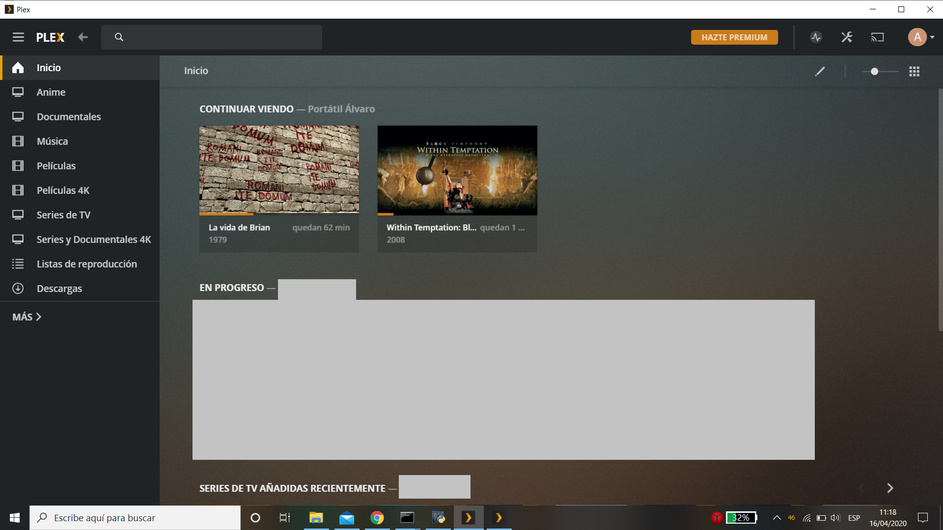This screenshot has height=530, width=943.
Task: Click the Cast to device icon
Action: click(877, 37)
